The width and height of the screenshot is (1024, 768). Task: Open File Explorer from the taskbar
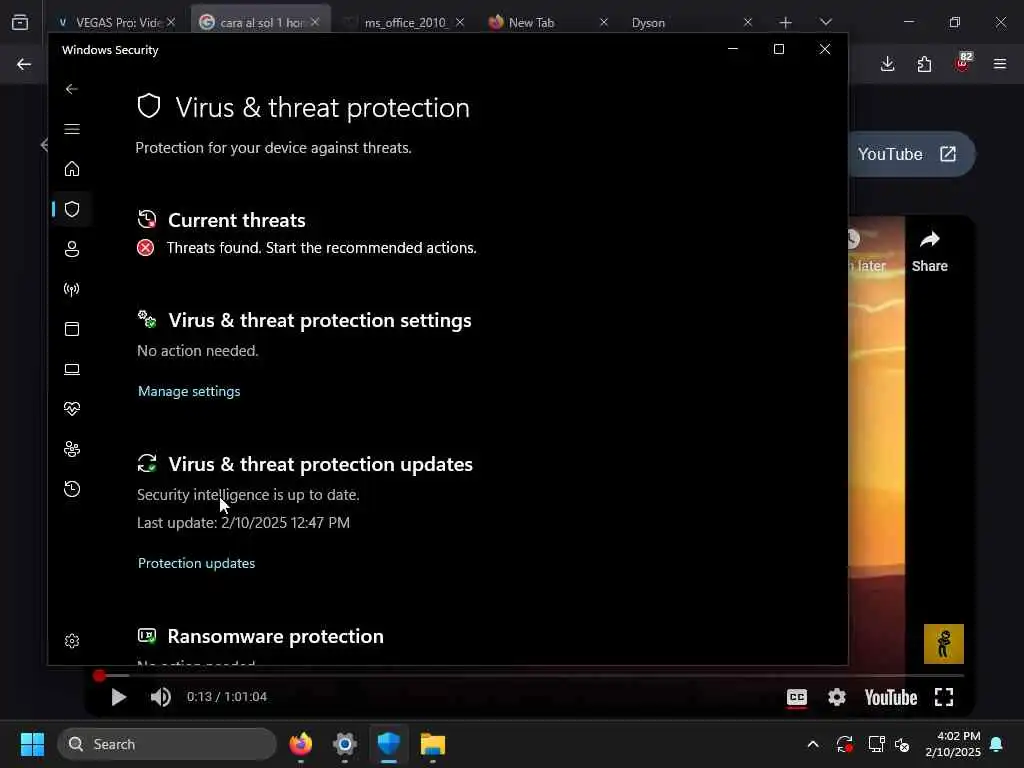(x=432, y=744)
